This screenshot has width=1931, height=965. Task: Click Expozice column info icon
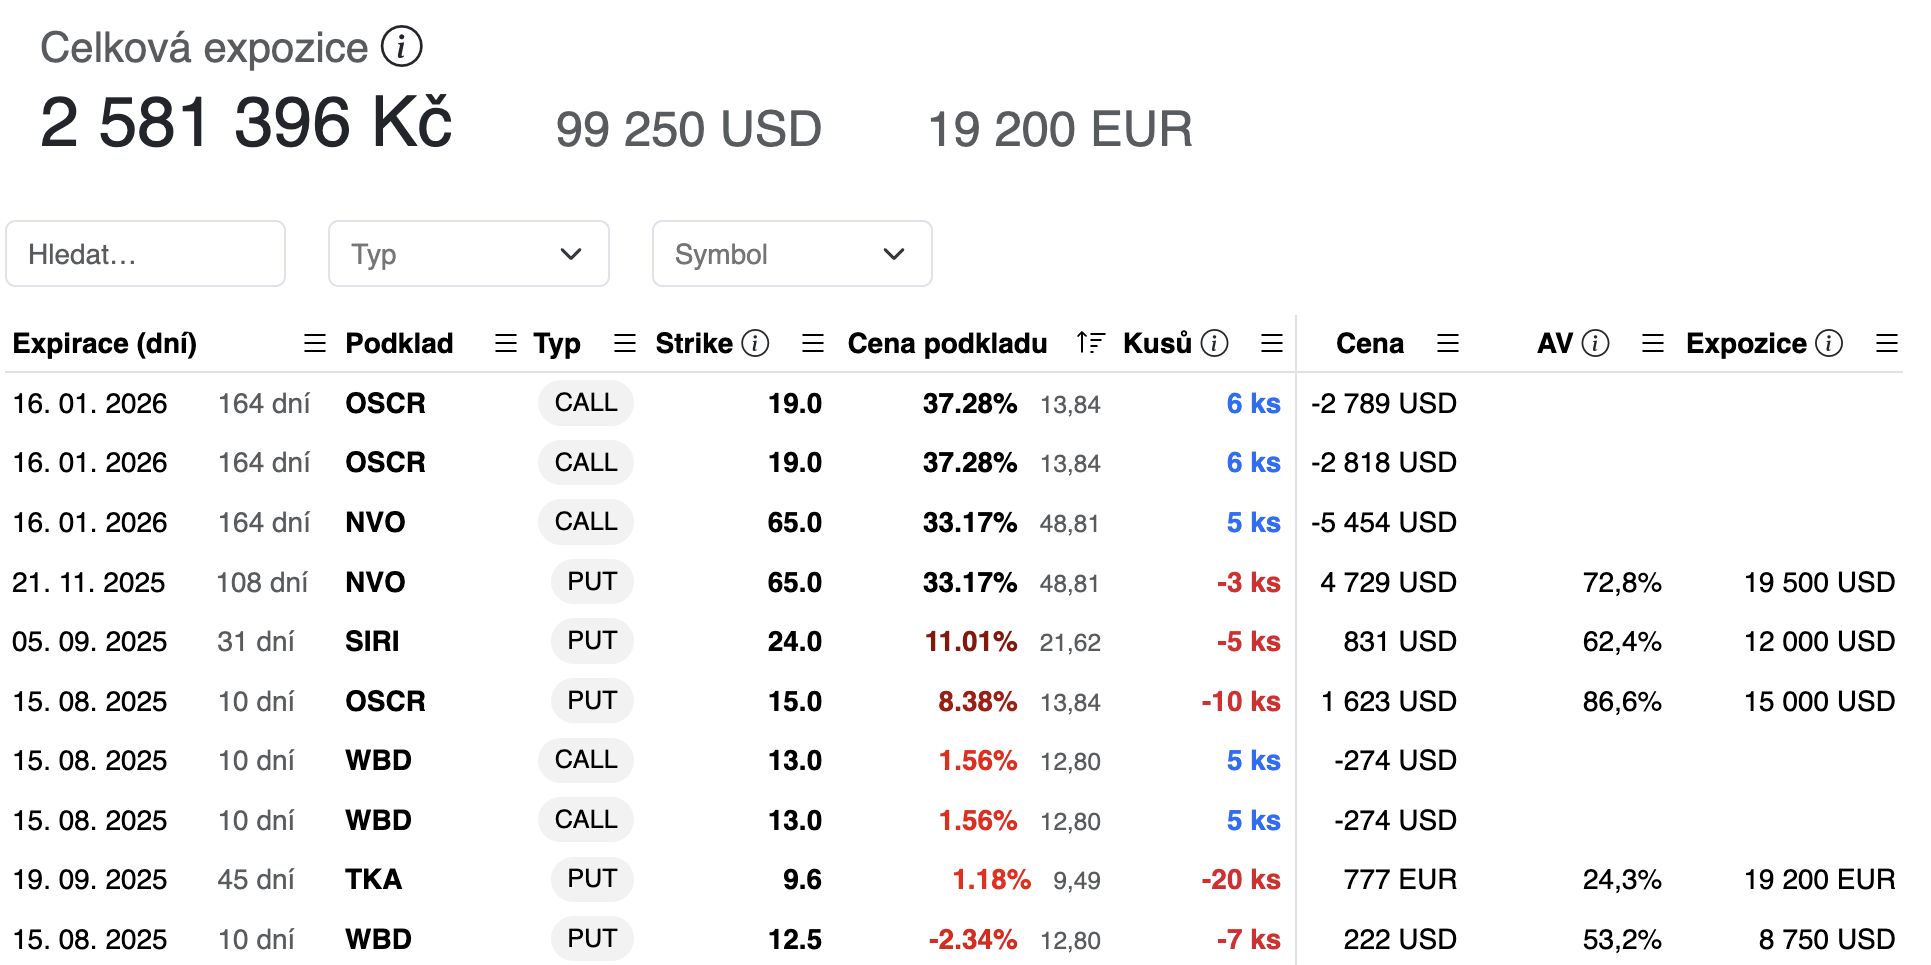point(1829,344)
